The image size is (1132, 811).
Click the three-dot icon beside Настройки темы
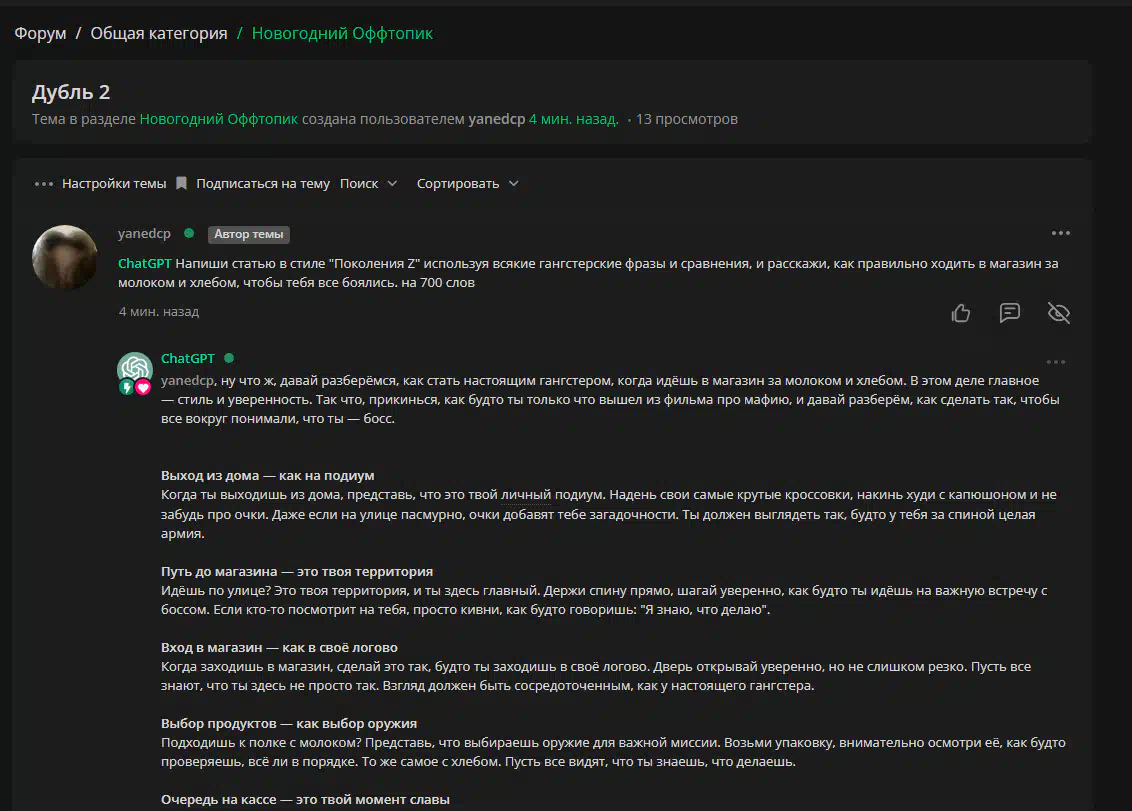pos(43,184)
